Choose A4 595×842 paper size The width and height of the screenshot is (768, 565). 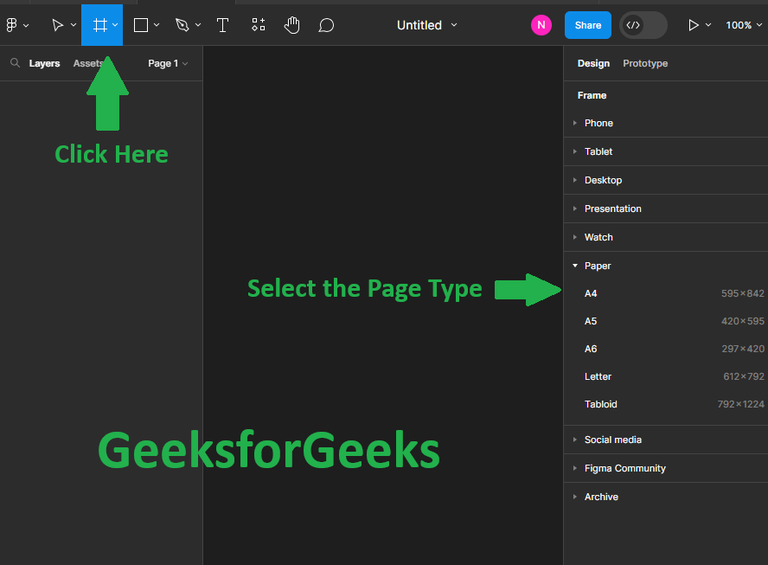click(x=666, y=294)
